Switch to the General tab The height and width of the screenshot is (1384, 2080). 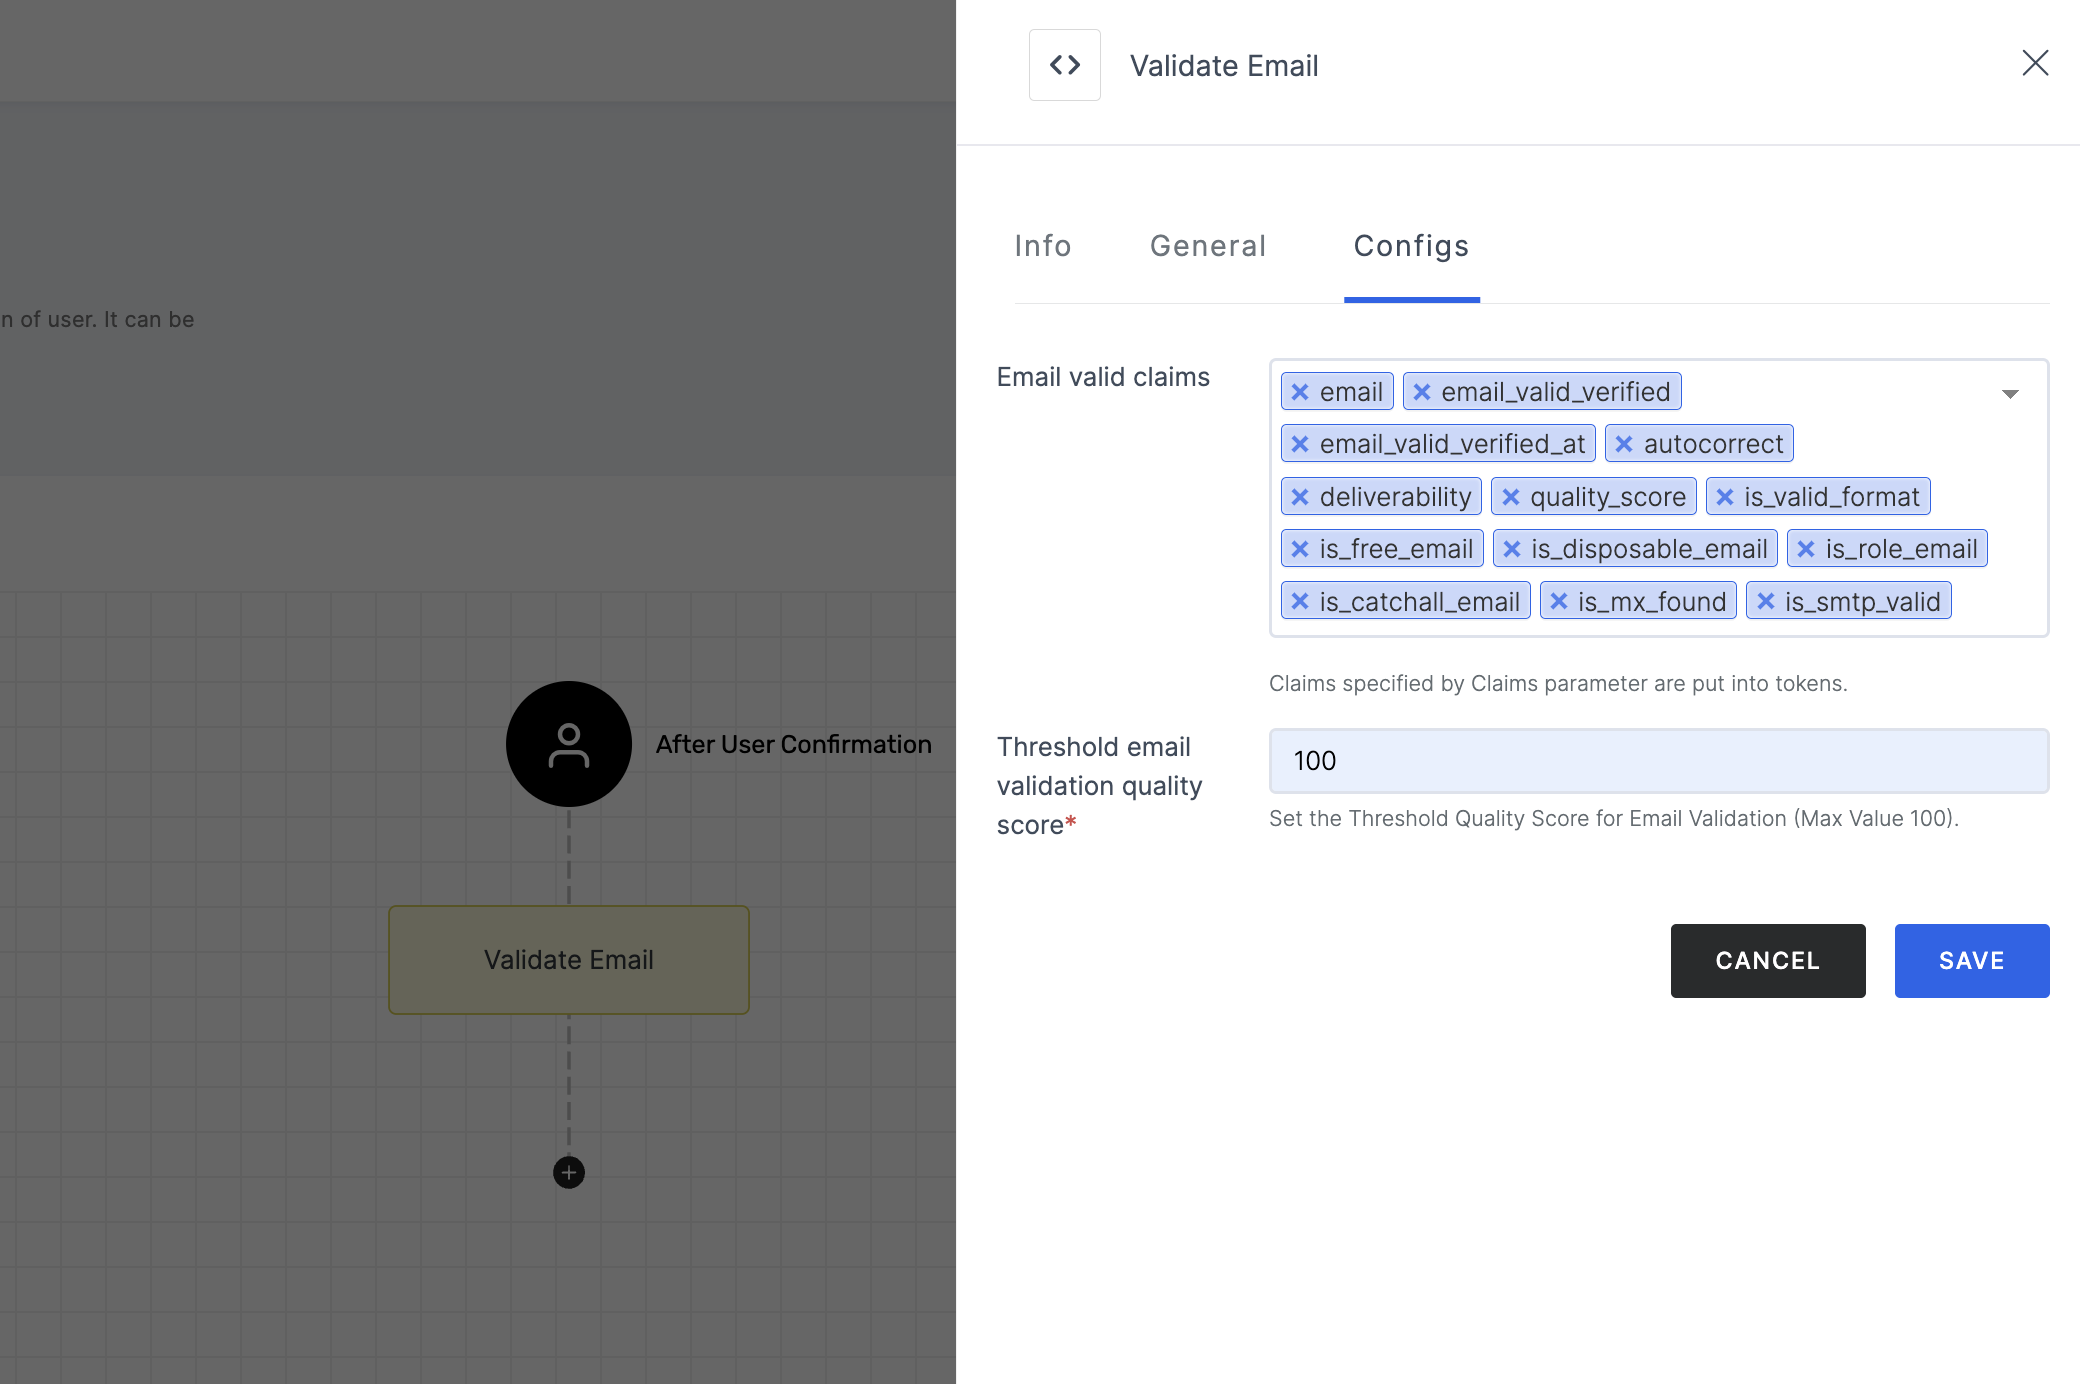[1208, 246]
